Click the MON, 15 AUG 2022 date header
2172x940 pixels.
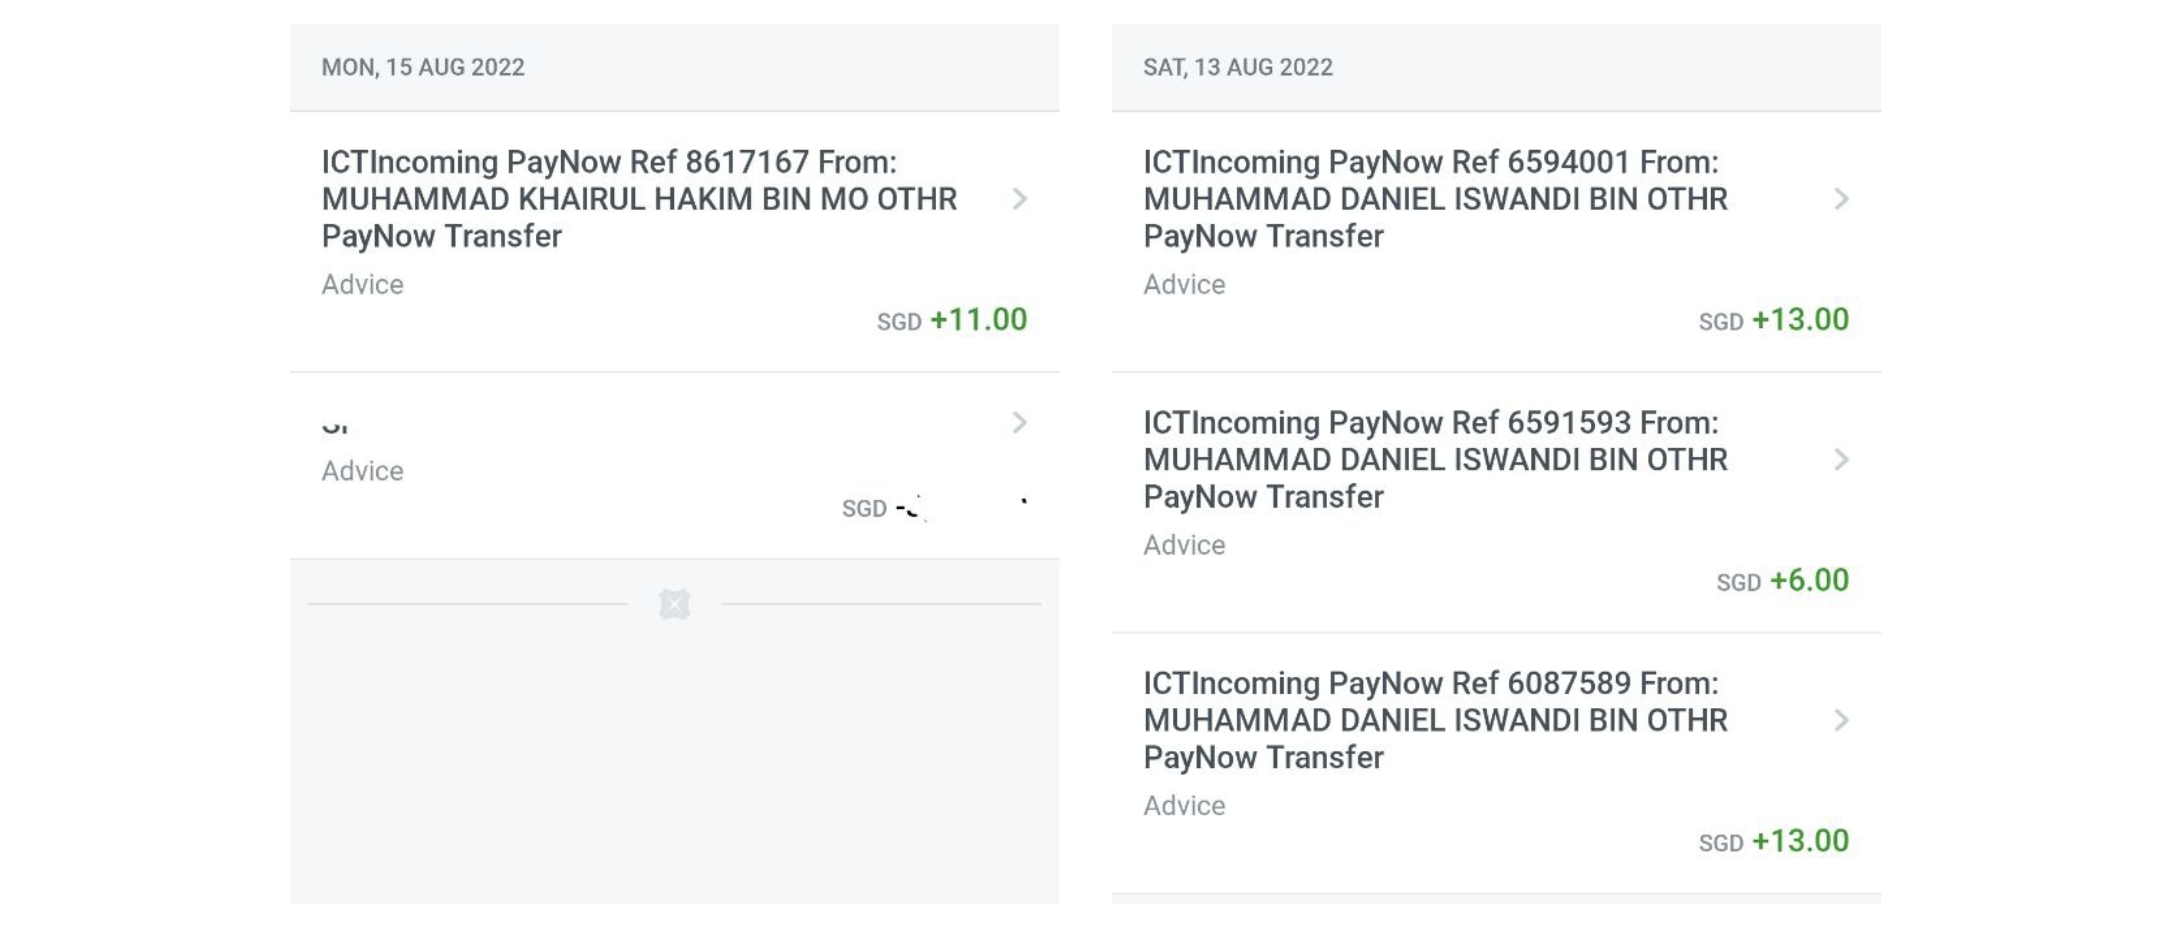tap(423, 67)
